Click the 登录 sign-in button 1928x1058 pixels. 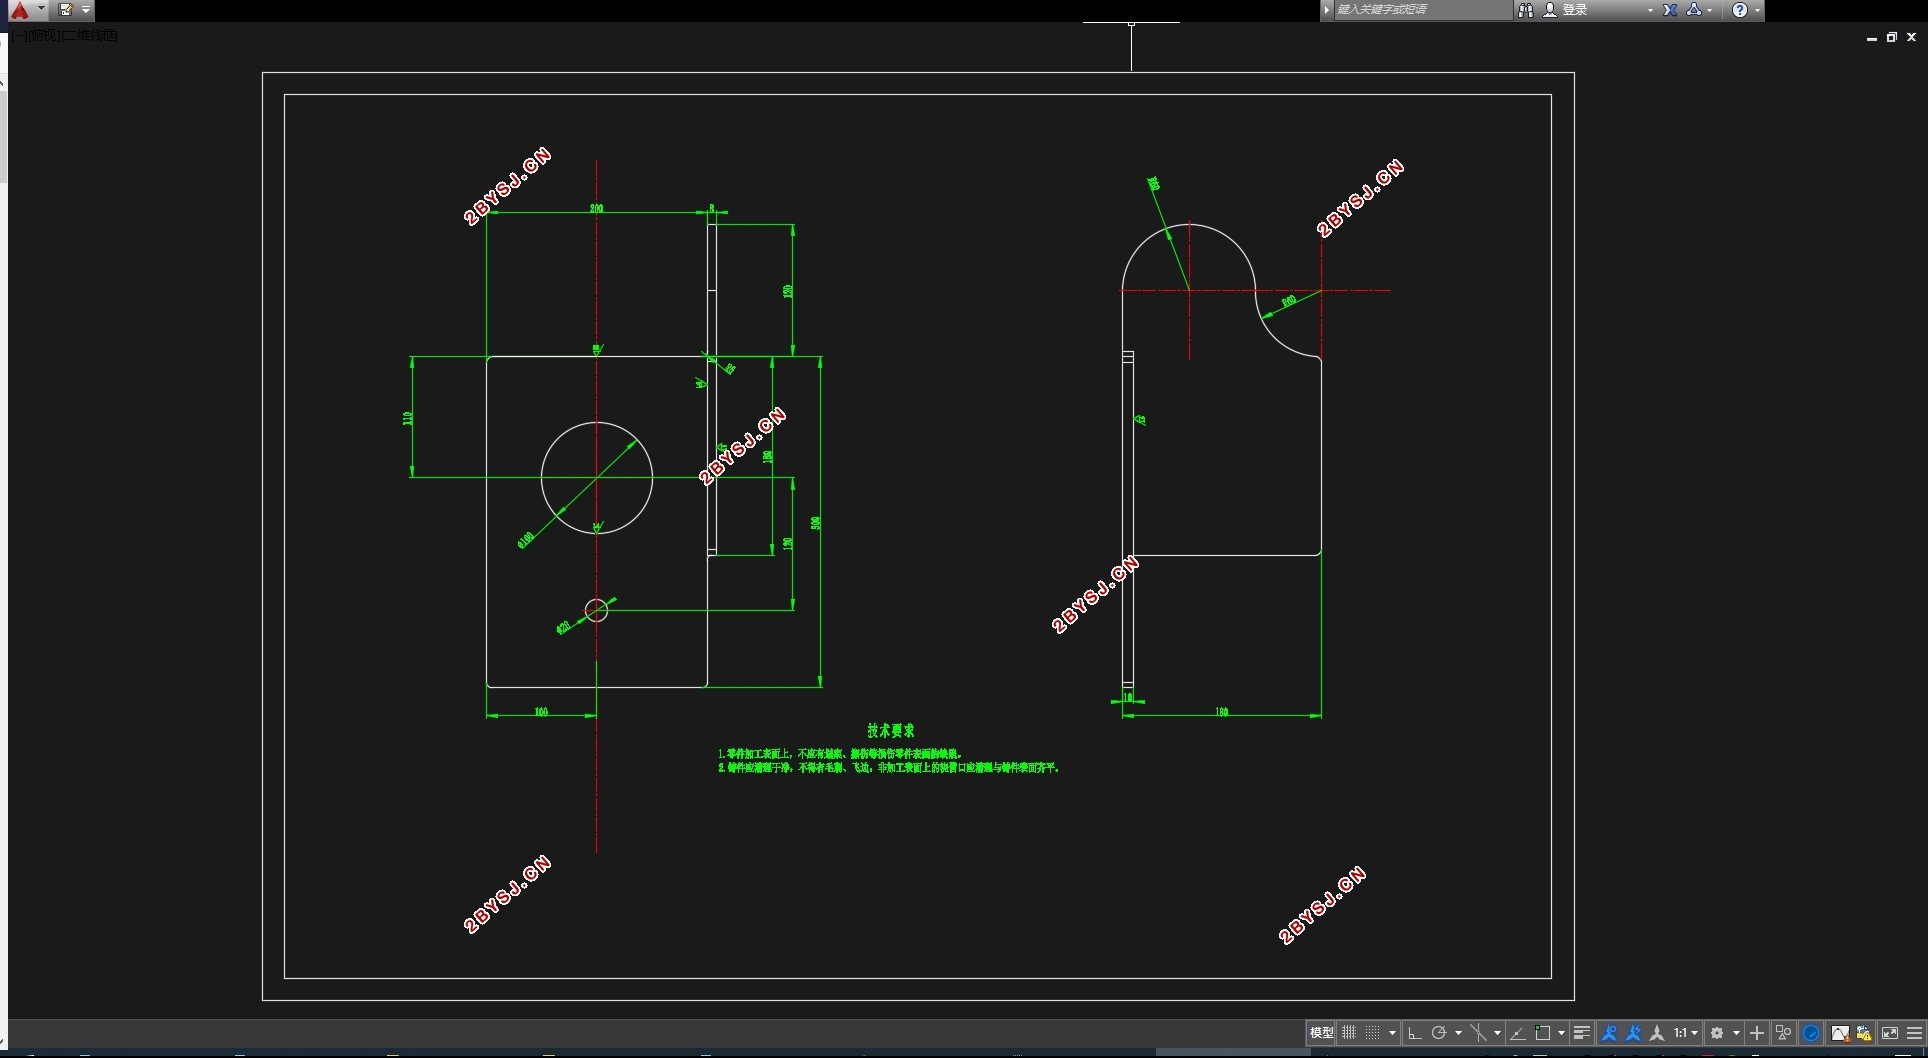1566,10
